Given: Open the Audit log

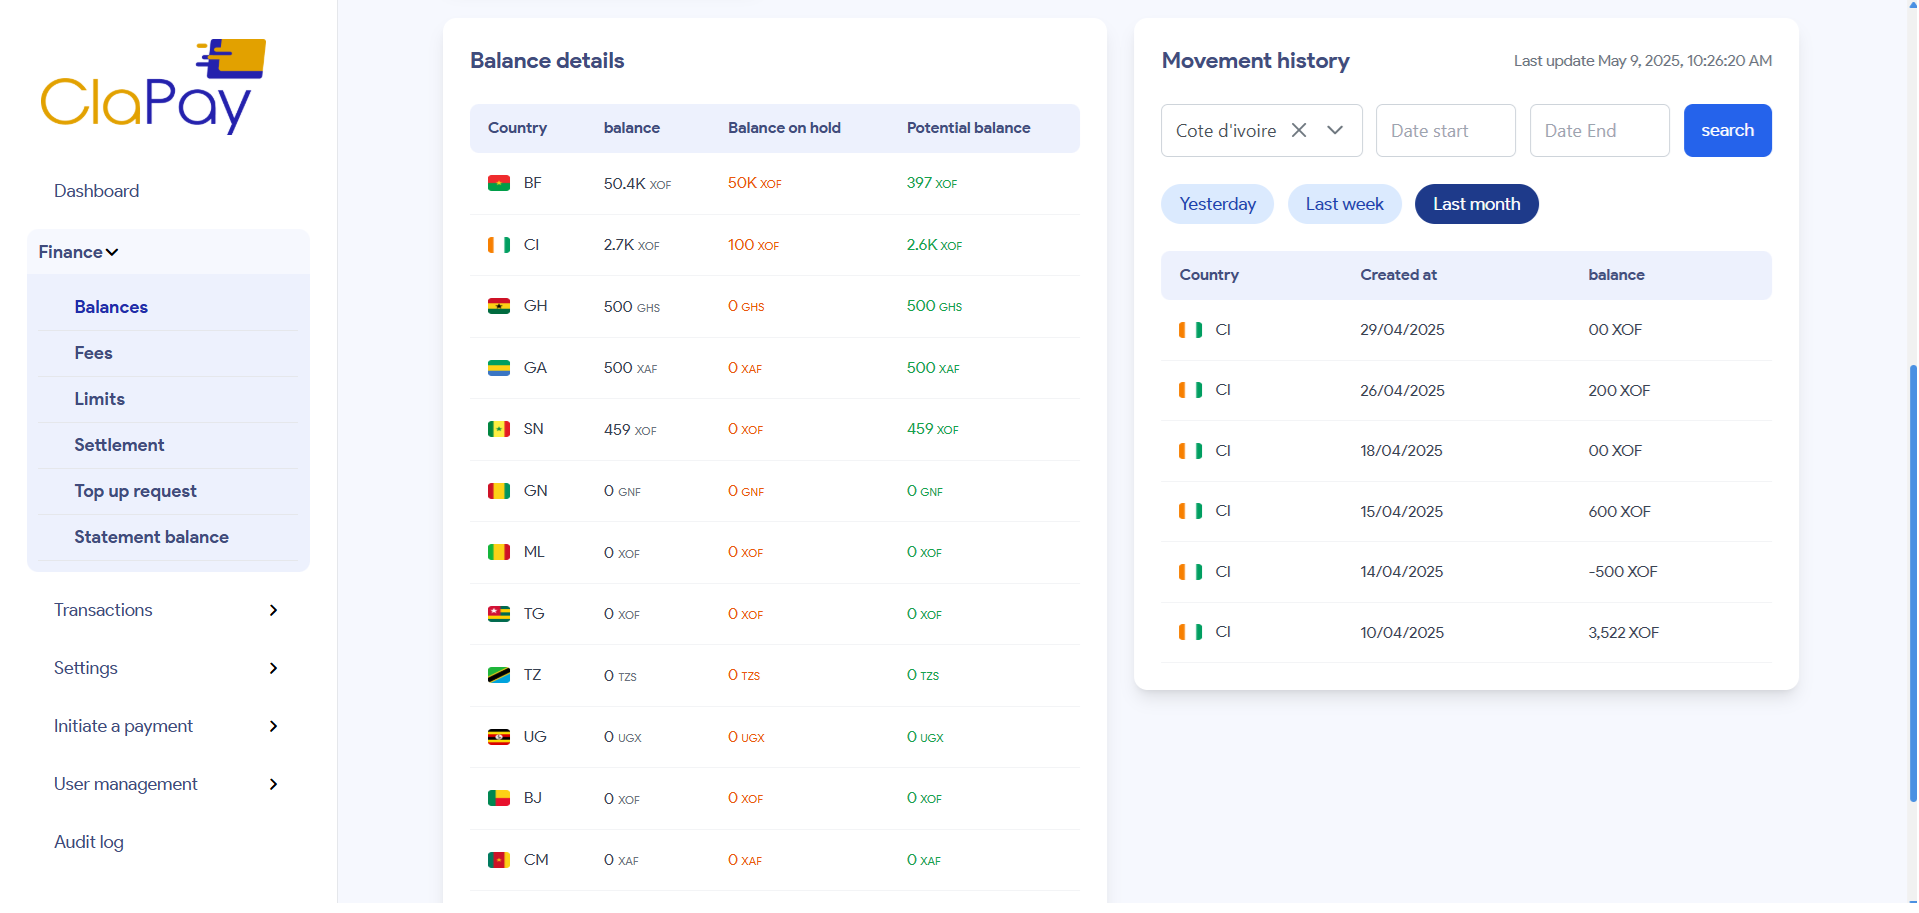Looking at the screenshot, I should (x=89, y=842).
